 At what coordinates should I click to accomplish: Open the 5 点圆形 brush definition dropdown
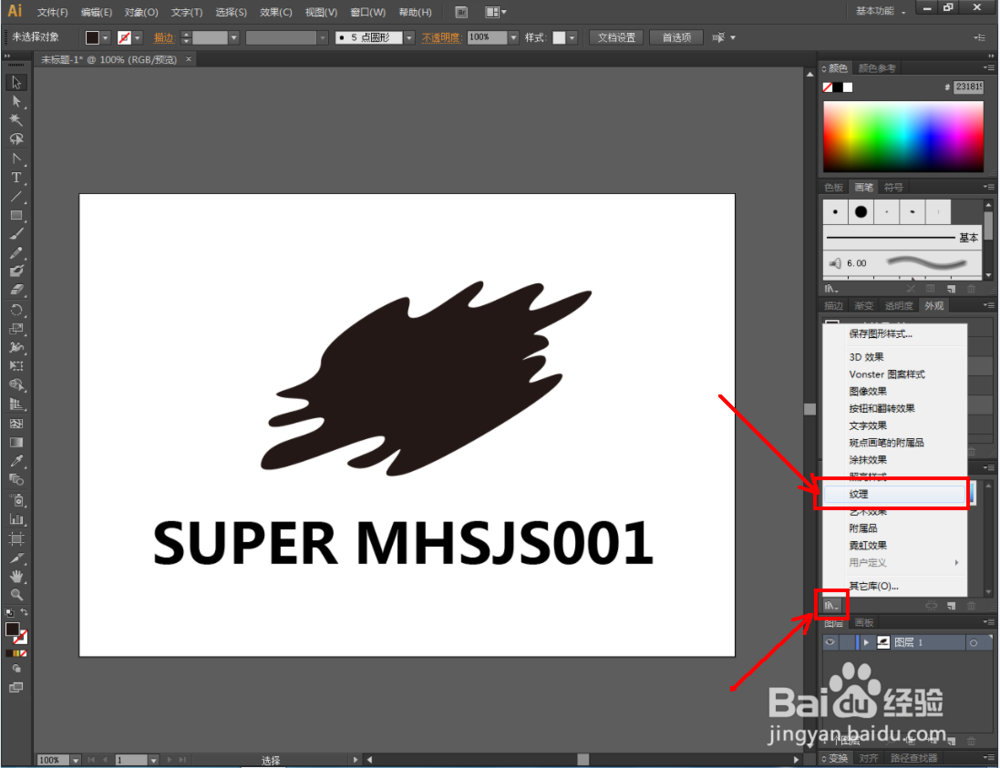409,38
